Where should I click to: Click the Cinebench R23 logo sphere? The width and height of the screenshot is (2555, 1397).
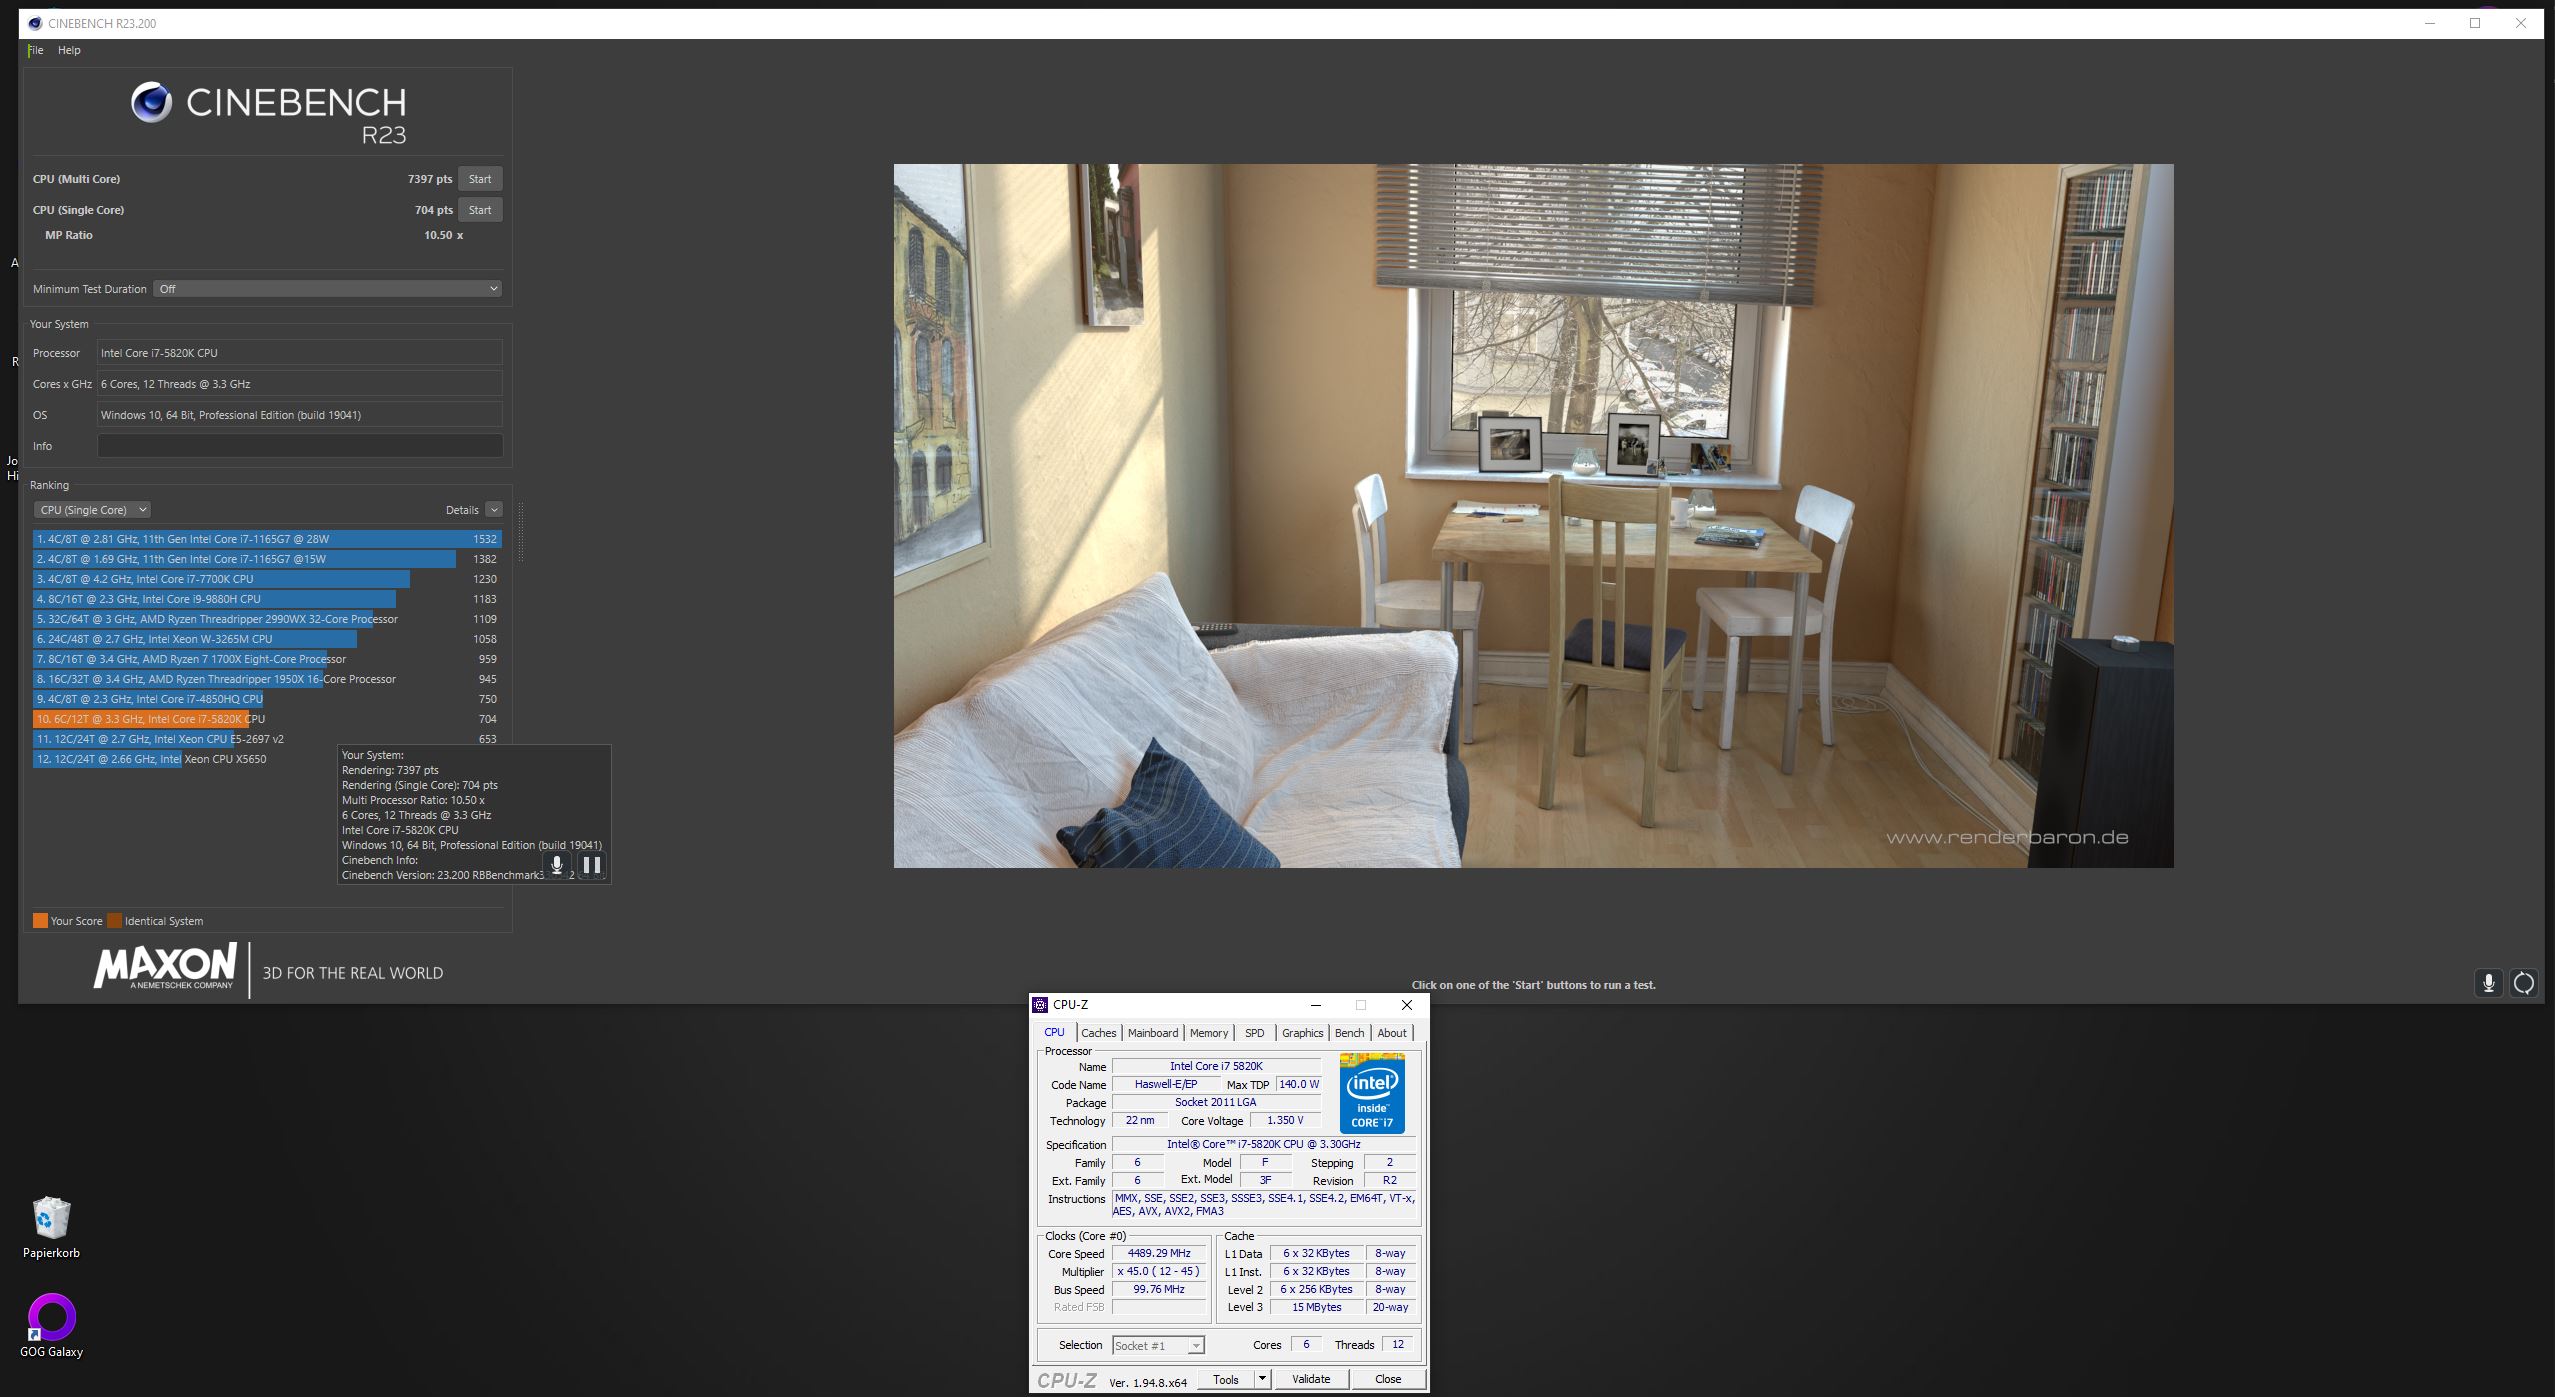(152, 102)
